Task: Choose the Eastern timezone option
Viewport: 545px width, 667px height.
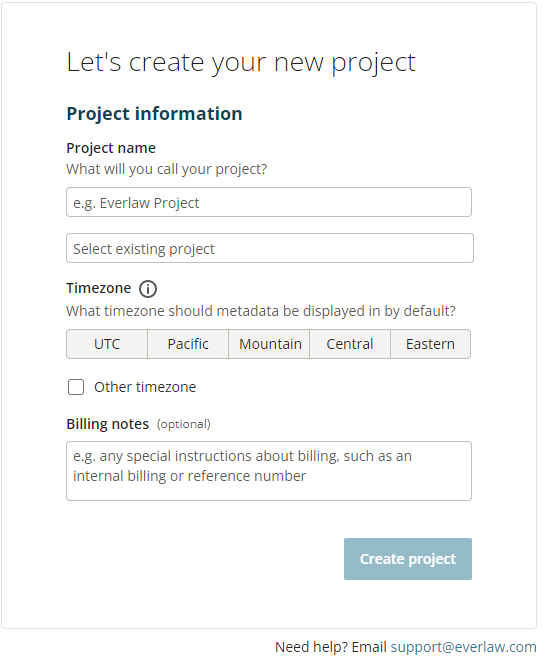Action: coord(431,344)
